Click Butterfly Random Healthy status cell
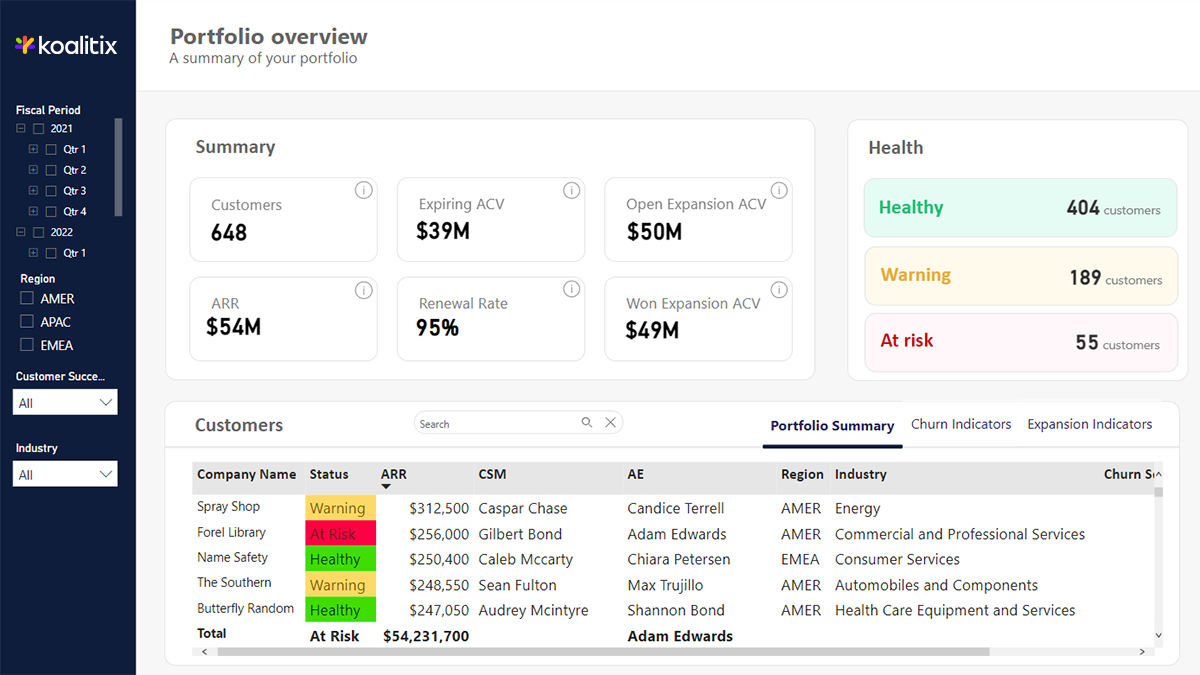The width and height of the screenshot is (1200, 675). [340, 610]
